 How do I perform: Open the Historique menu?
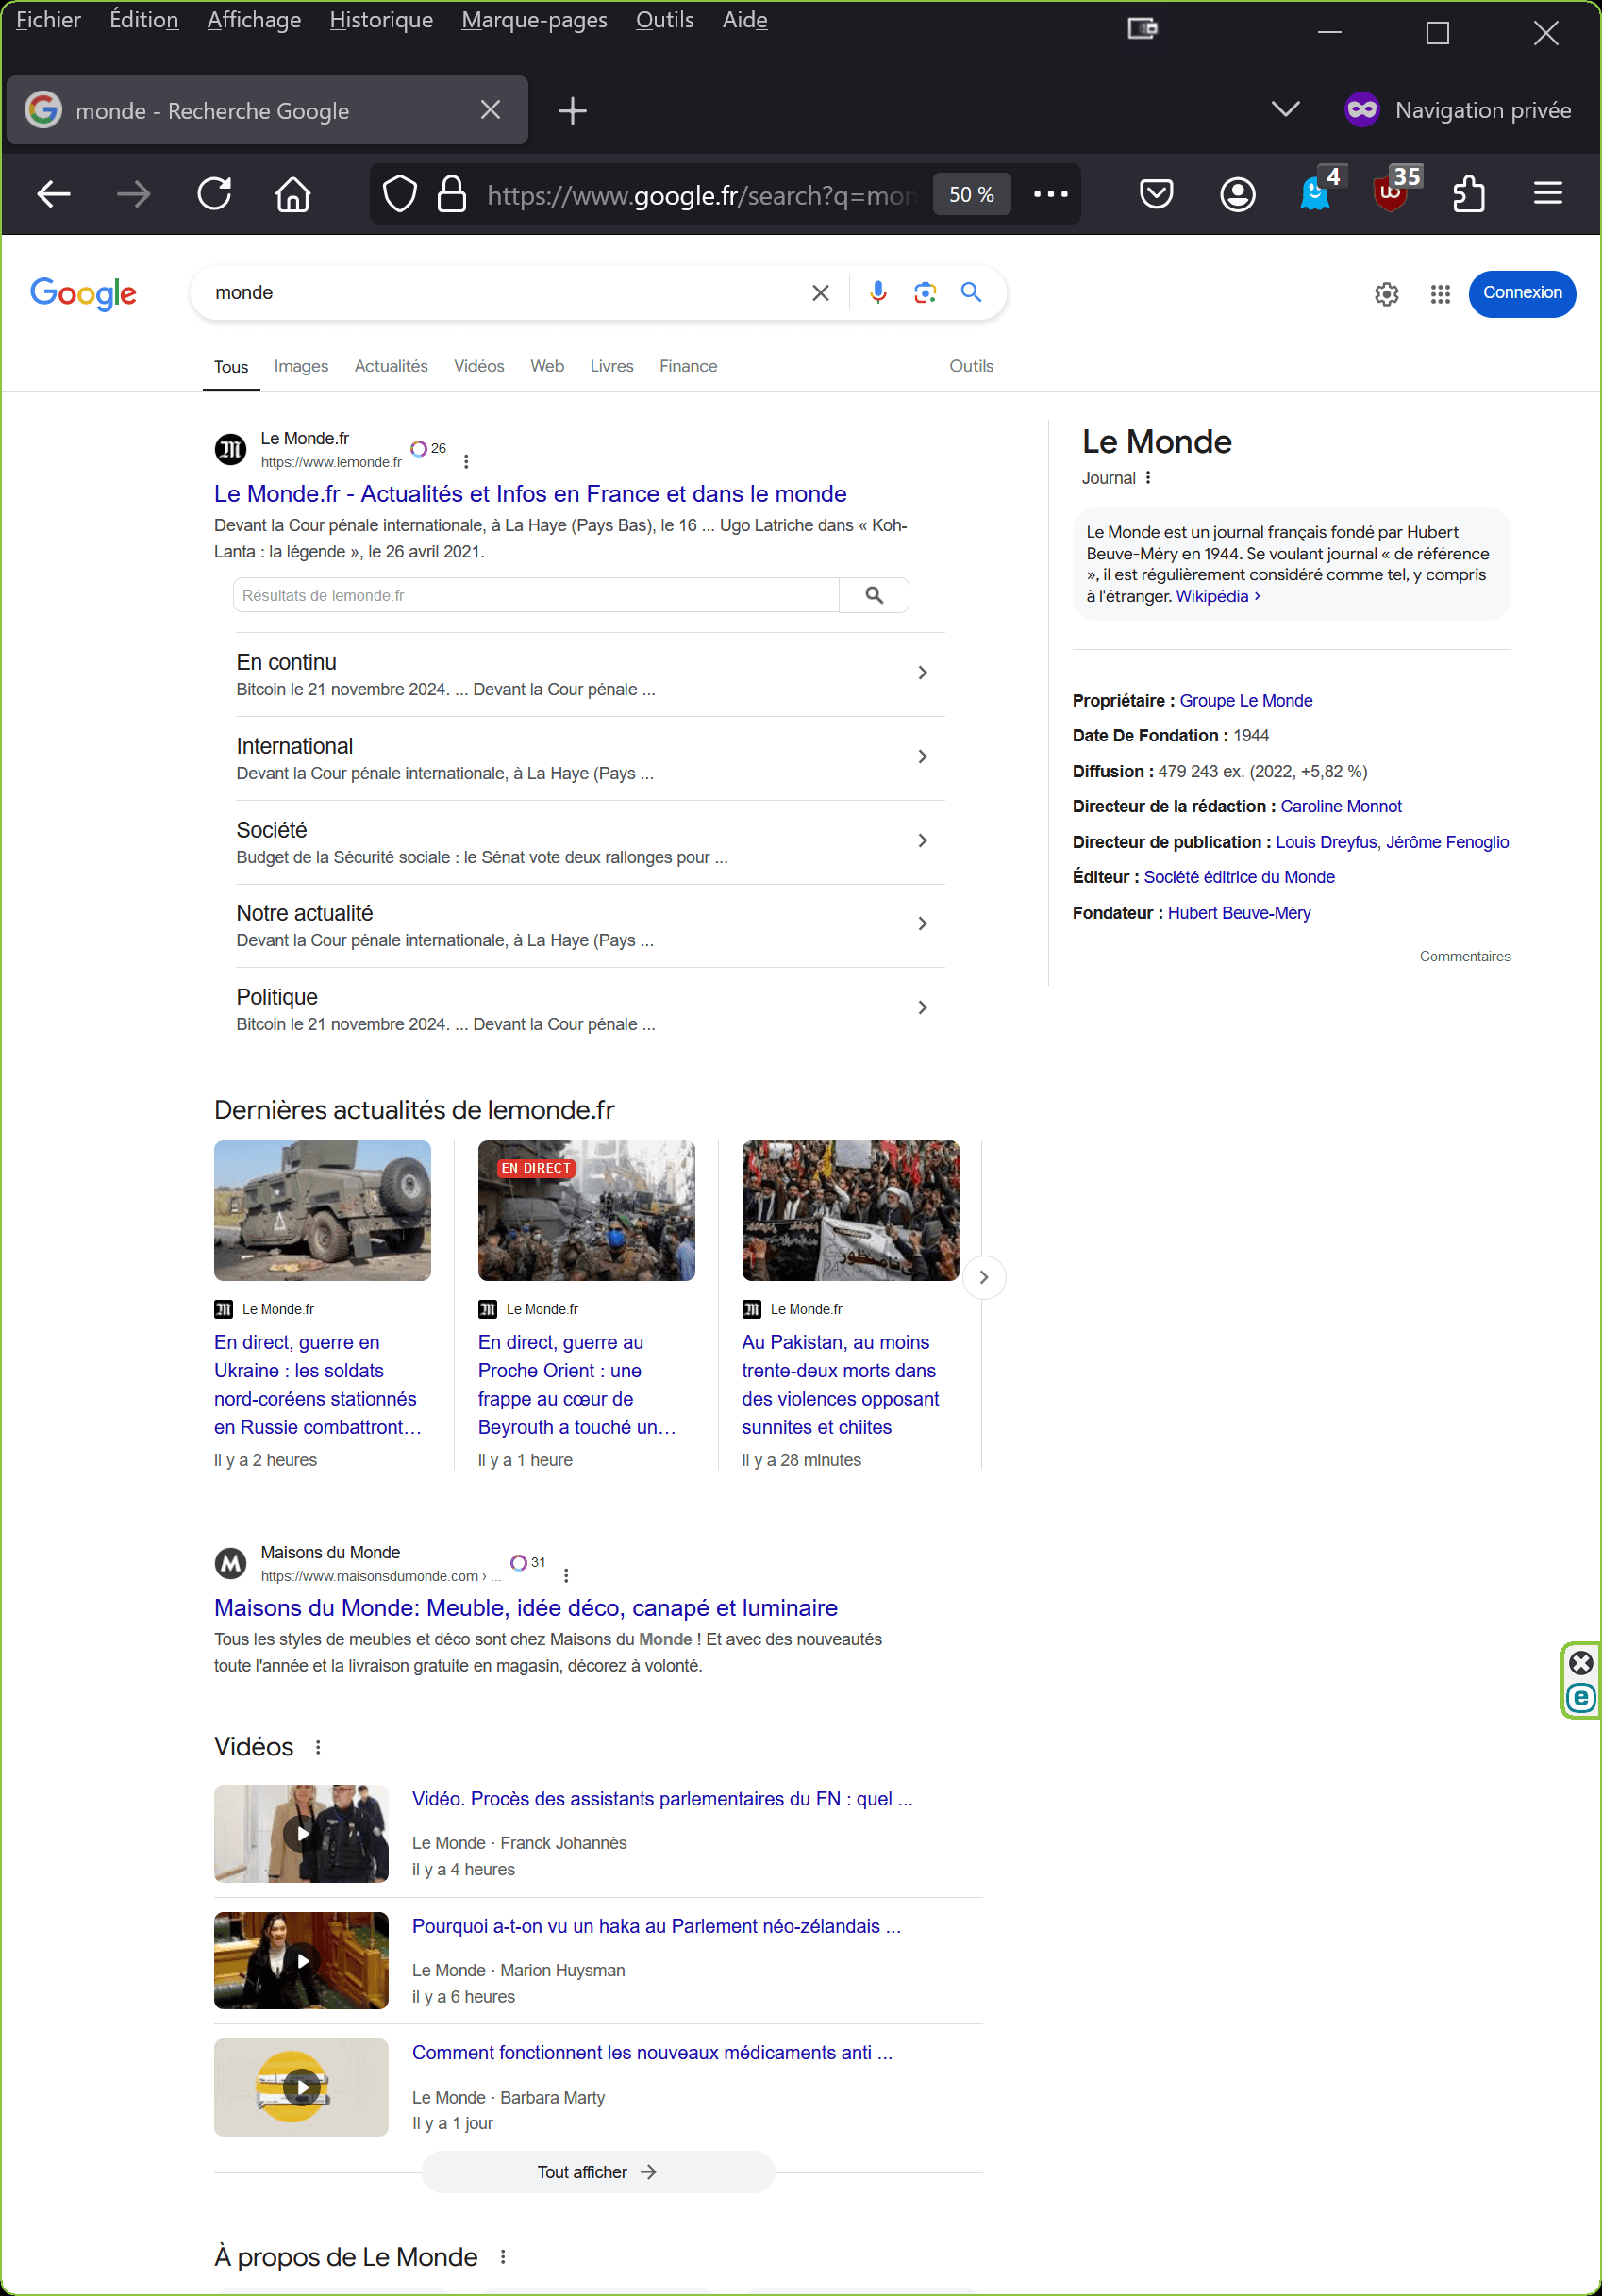(381, 20)
